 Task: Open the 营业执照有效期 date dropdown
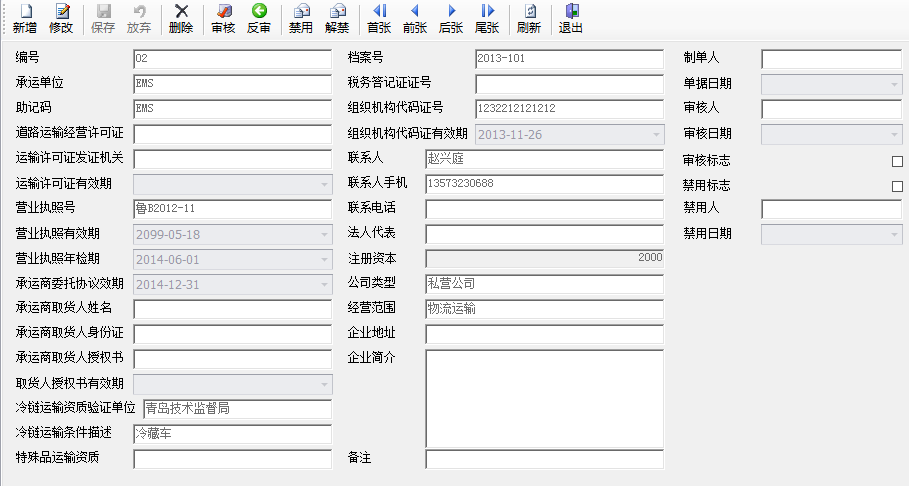click(x=325, y=235)
